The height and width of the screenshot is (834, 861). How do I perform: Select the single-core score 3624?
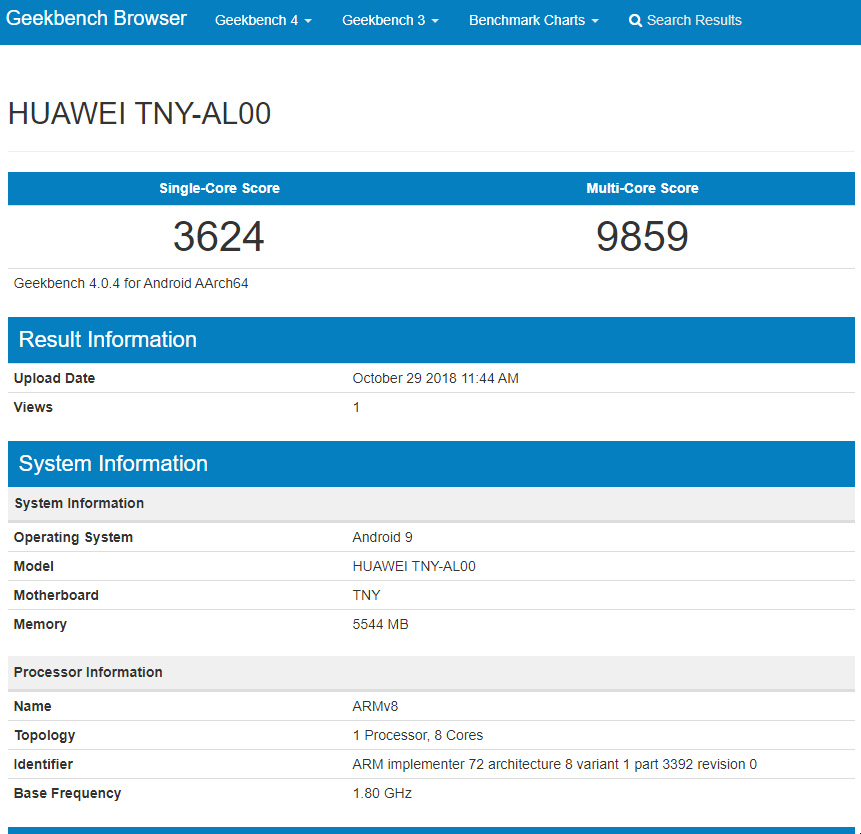click(x=219, y=237)
